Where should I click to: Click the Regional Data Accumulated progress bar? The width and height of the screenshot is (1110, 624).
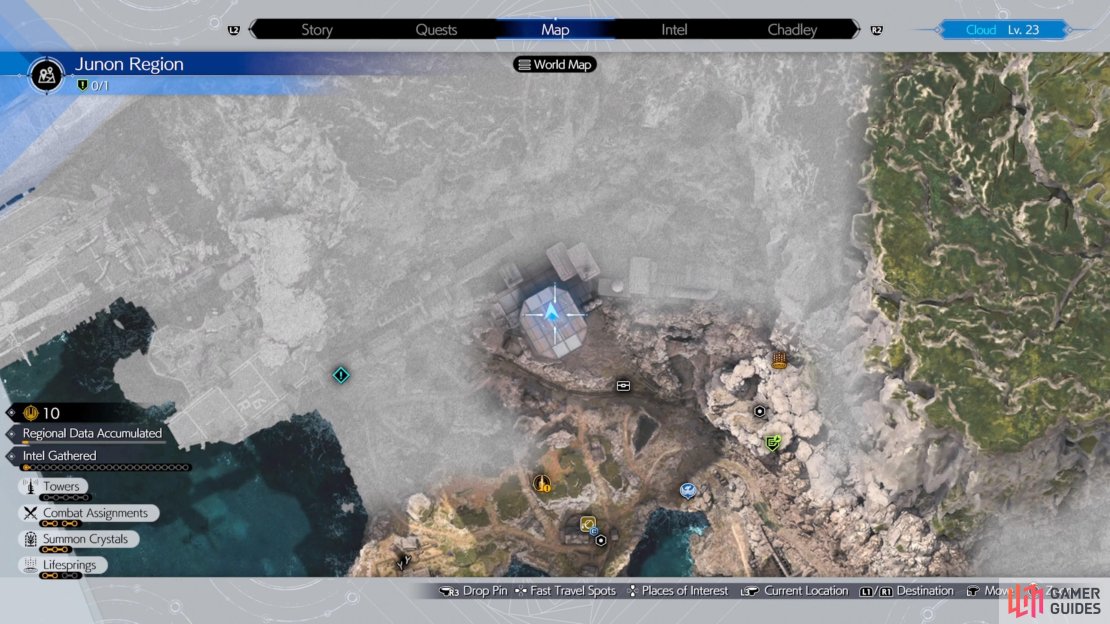[x=94, y=443]
